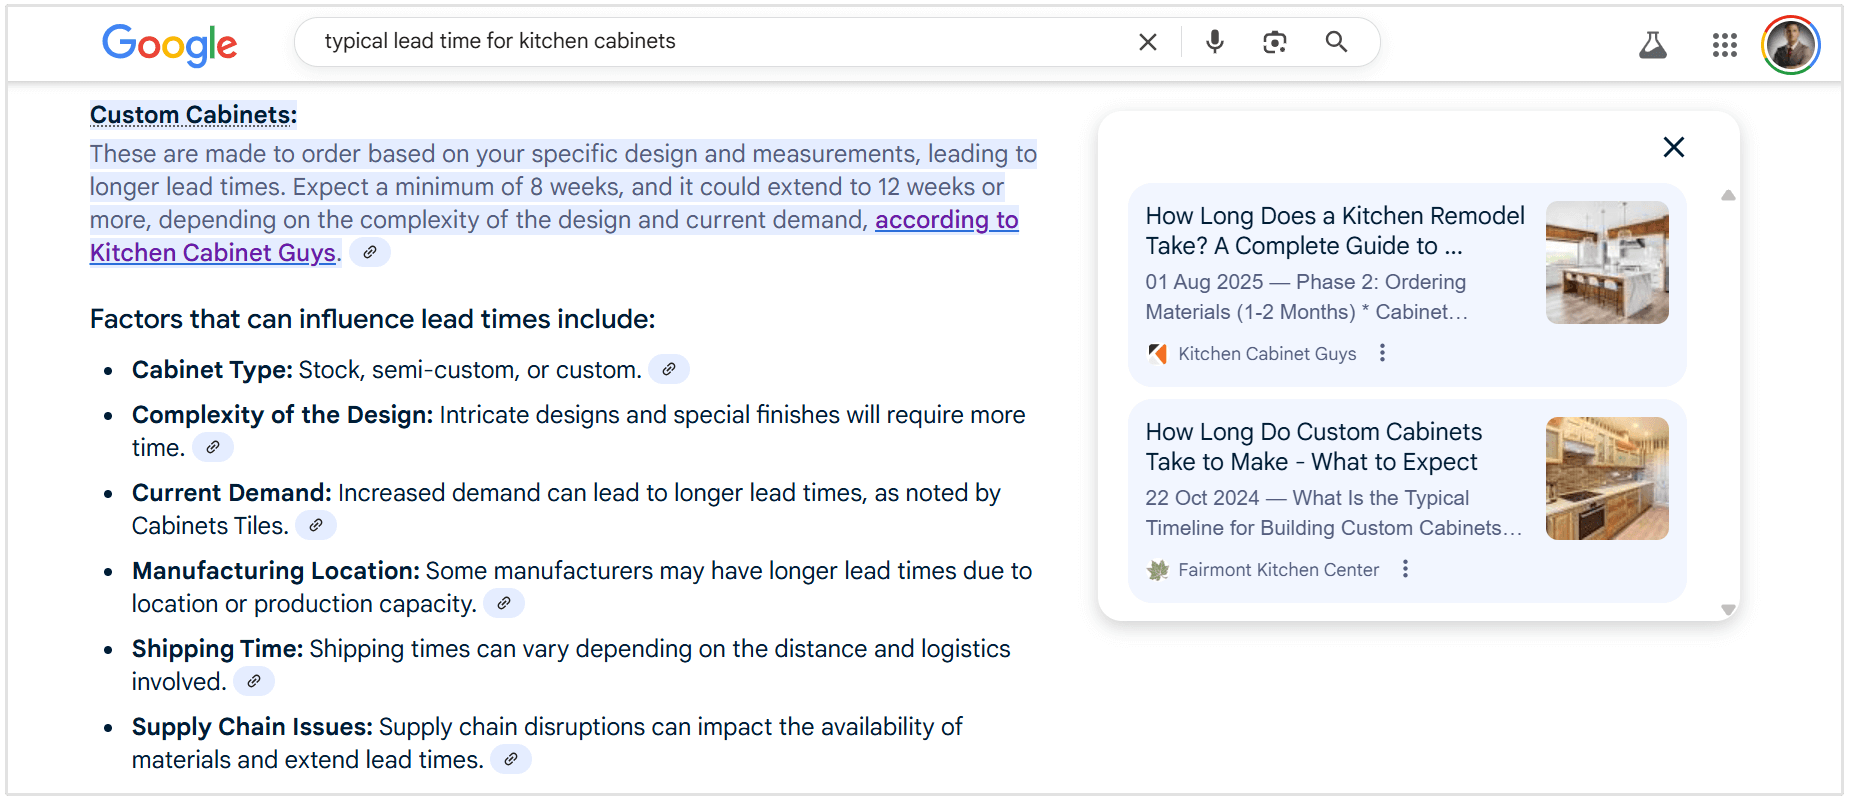This screenshot has height=800, width=1850.
Task: Click the link chip after Kitchen Cabinet Guys
Action: 370,252
